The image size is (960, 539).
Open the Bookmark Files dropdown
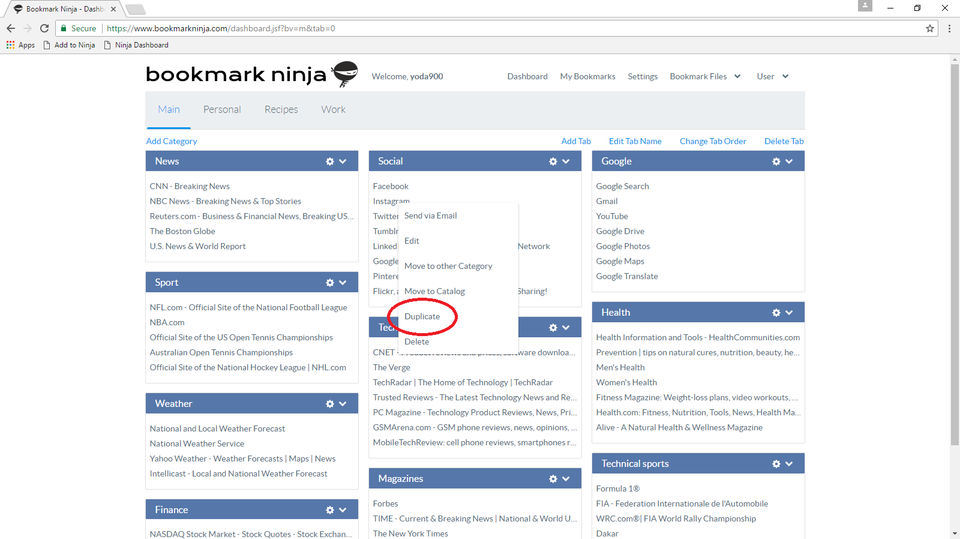pos(705,77)
